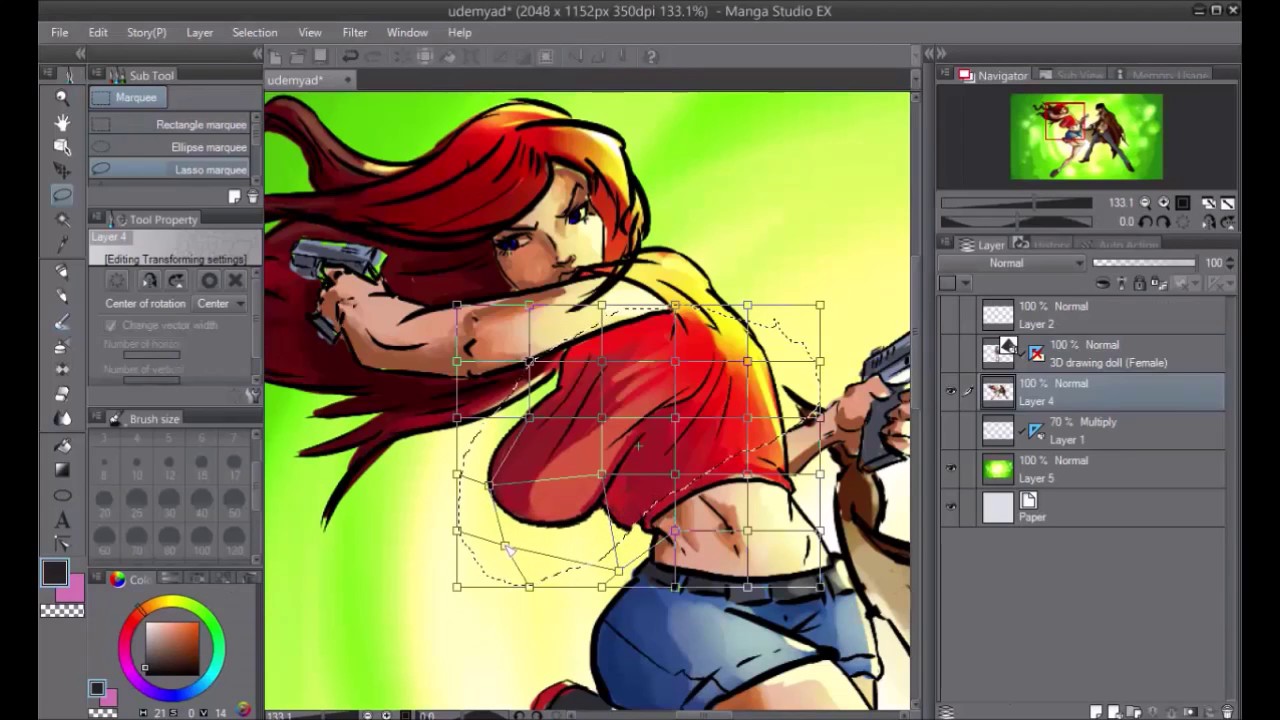Click the Help question mark toolbar icon
Viewport: 1280px width, 720px height.
[x=651, y=57]
